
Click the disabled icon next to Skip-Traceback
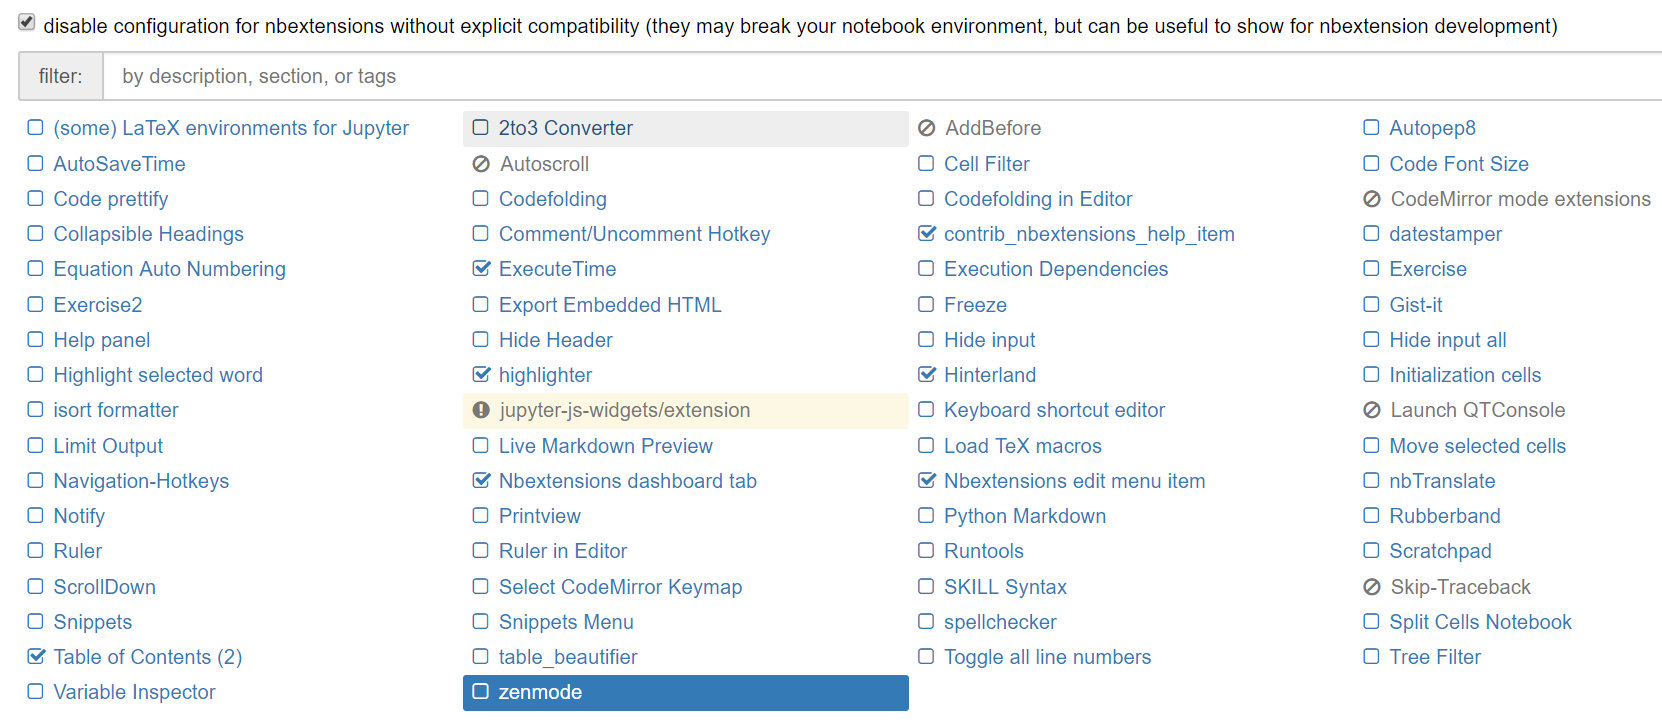1372,587
